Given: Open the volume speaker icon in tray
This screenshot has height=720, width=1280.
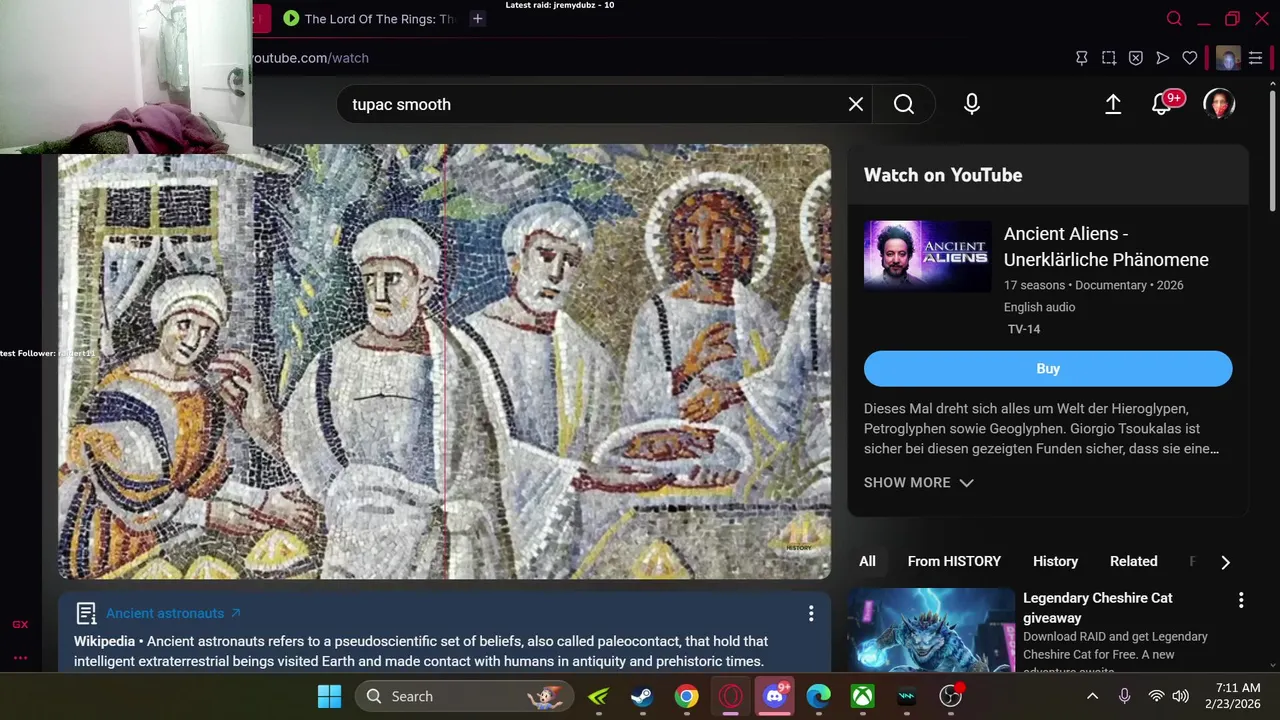Looking at the screenshot, I should (x=1181, y=696).
